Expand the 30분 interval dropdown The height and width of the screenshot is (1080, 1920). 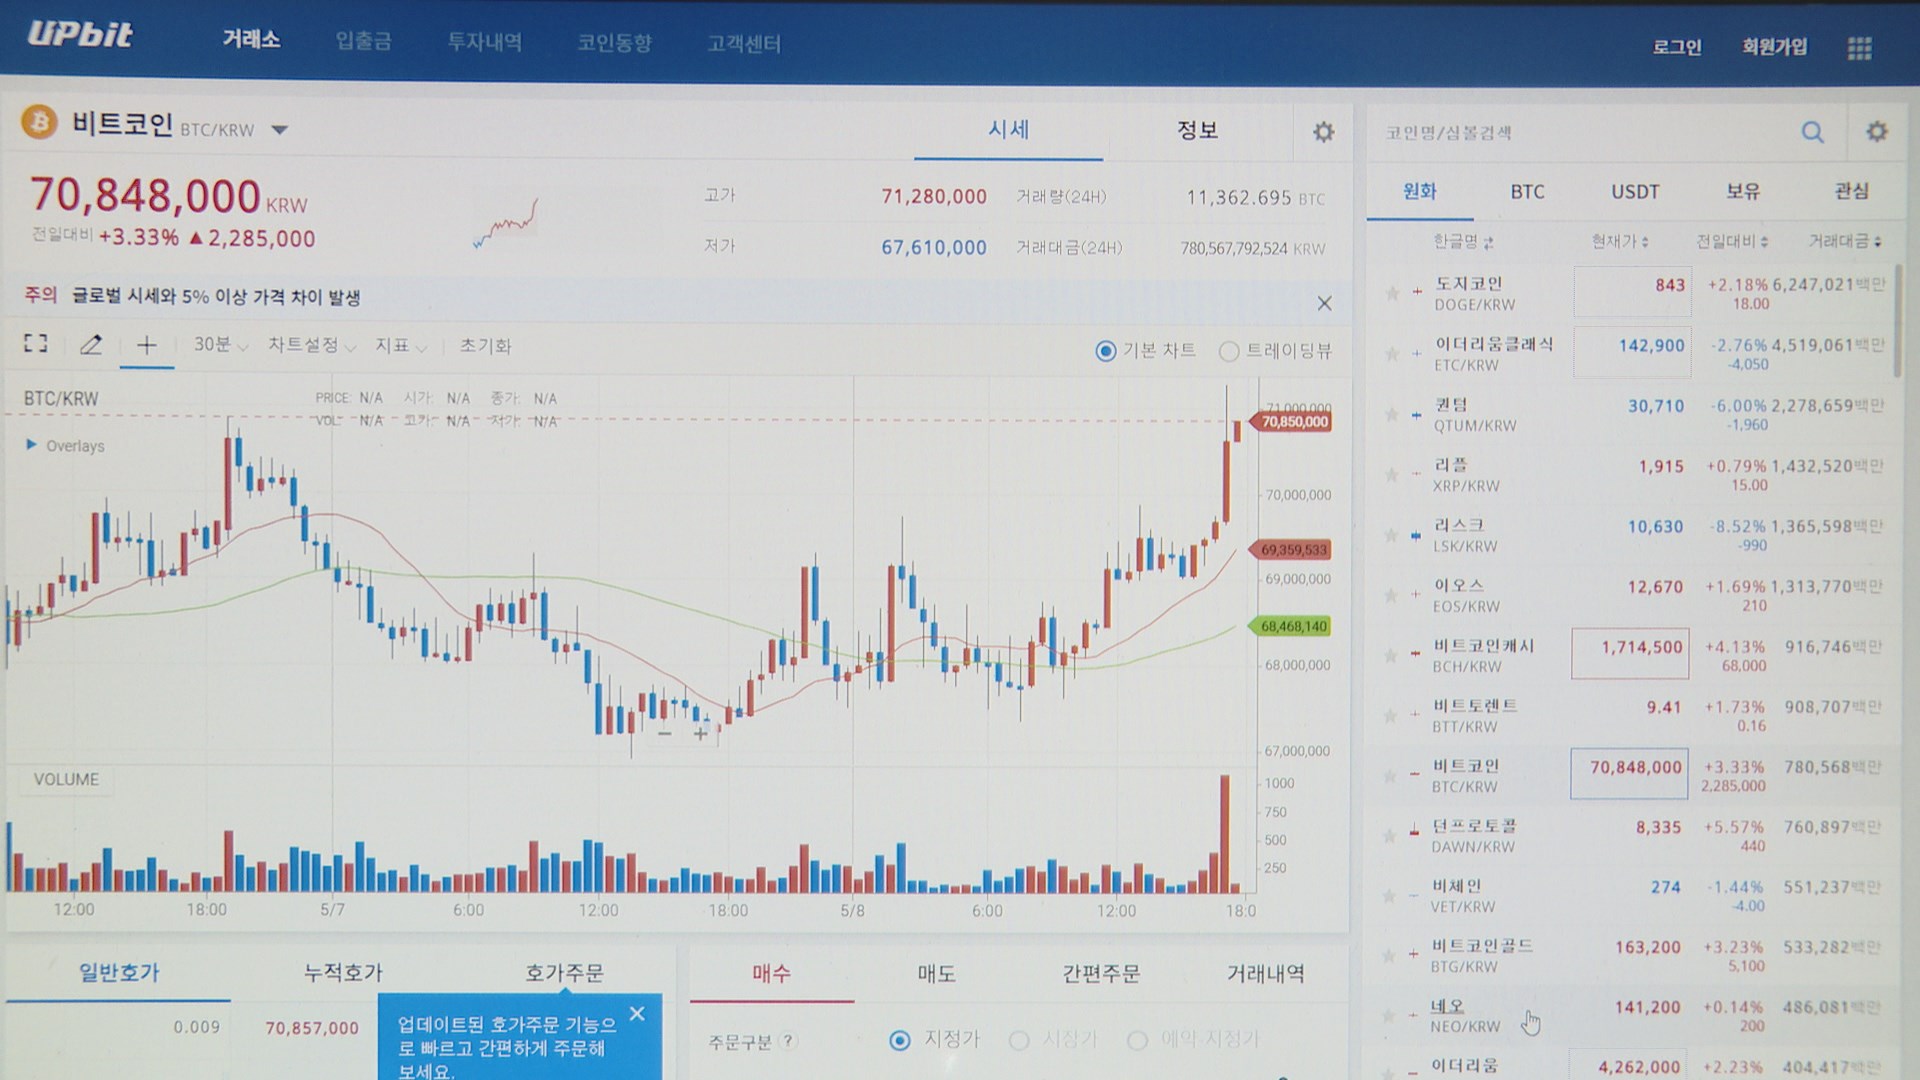click(x=220, y=345)
